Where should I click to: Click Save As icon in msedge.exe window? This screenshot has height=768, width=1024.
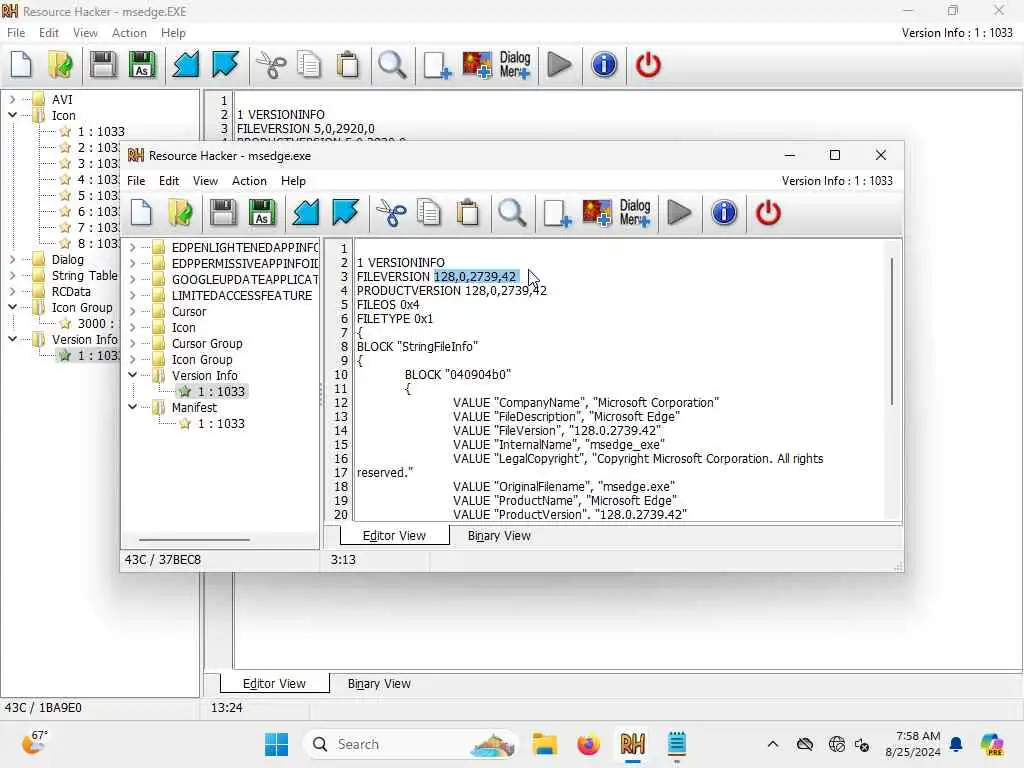tap(262, 213)
